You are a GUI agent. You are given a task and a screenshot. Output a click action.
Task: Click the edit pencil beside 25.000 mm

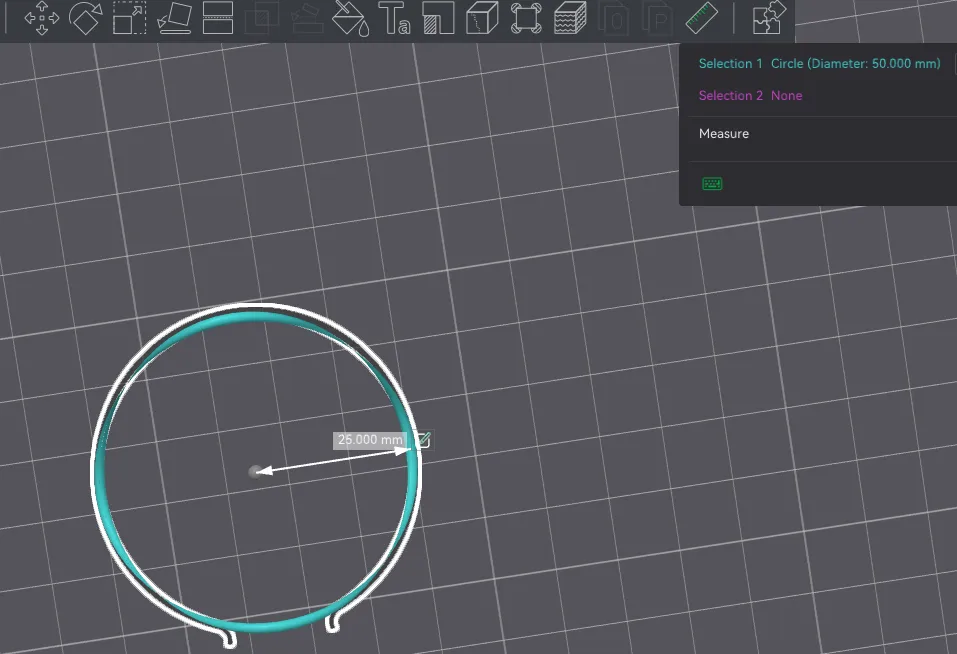point(423,440)
